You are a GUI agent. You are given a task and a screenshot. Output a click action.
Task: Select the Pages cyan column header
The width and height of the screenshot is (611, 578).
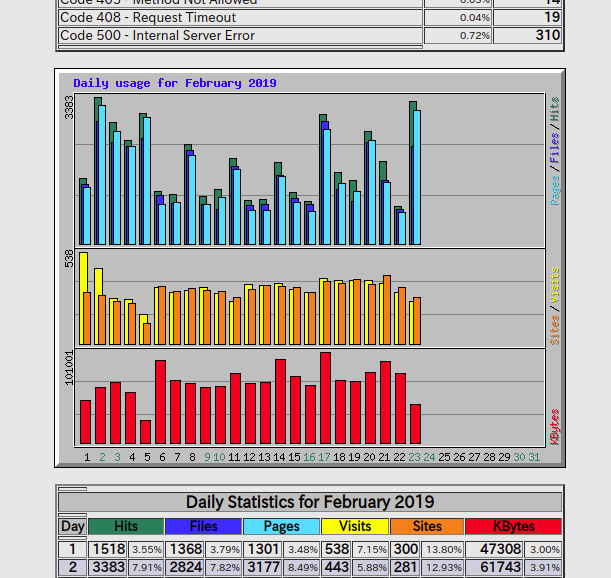[x=281, y=526]
